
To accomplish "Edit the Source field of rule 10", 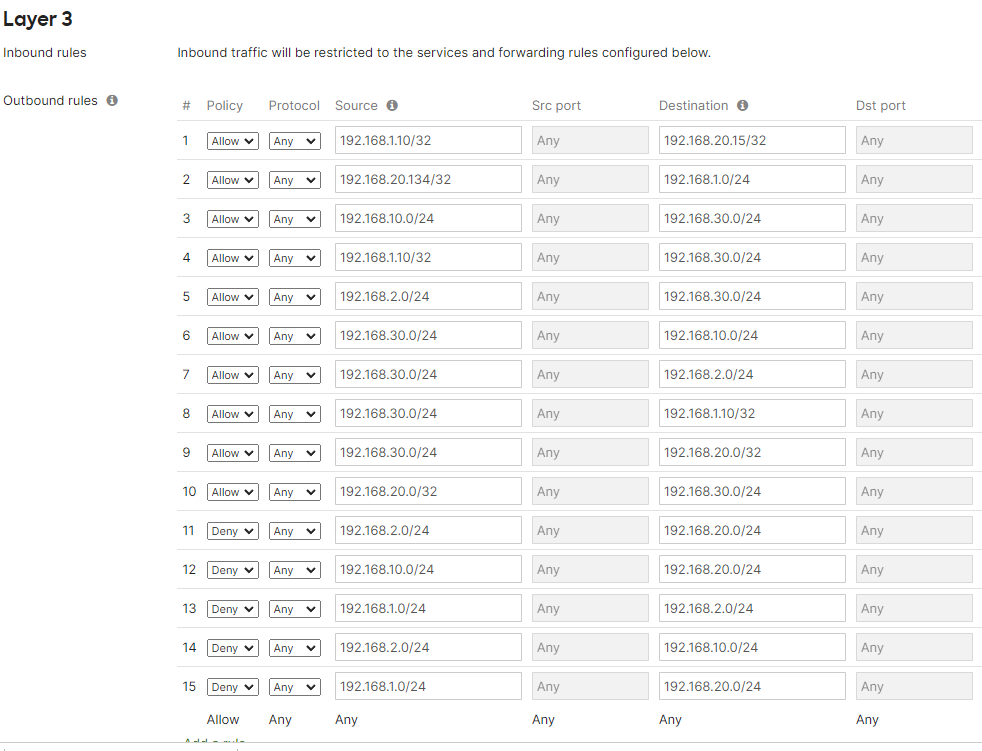I will click(x=428, y=492).
